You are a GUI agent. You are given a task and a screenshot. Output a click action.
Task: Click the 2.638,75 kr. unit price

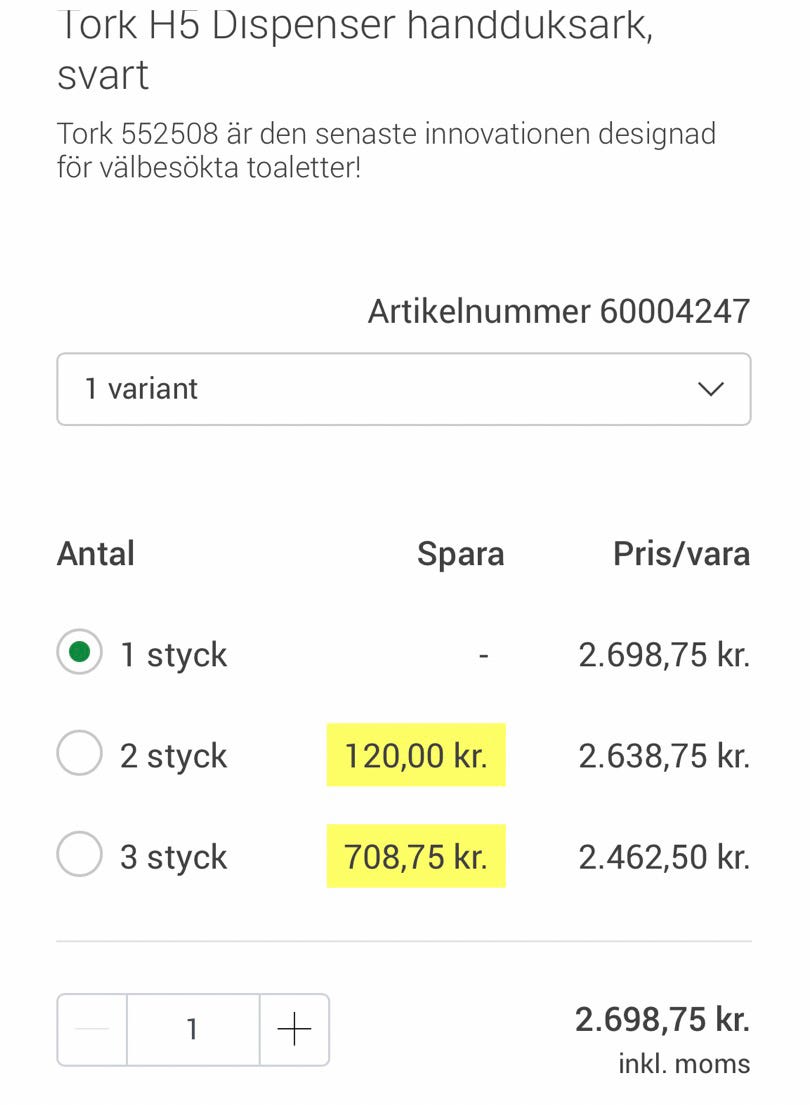point(664,756)
